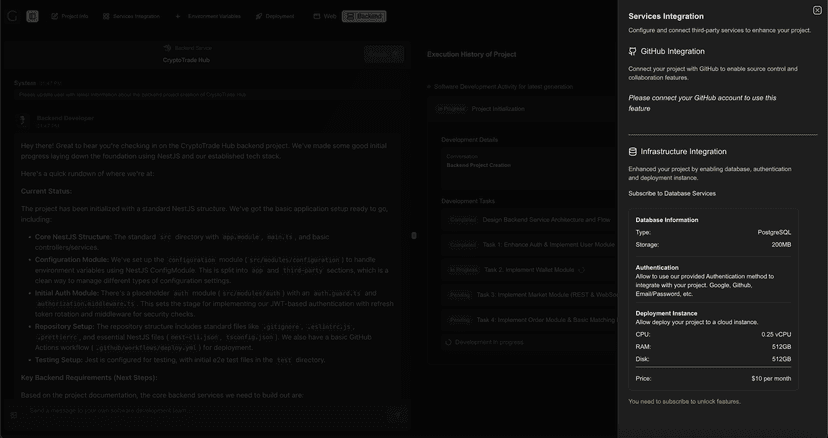This screenshot has height=438, width=828.
Task: Open the Environment Variables tab
Action: pos(214,16)
